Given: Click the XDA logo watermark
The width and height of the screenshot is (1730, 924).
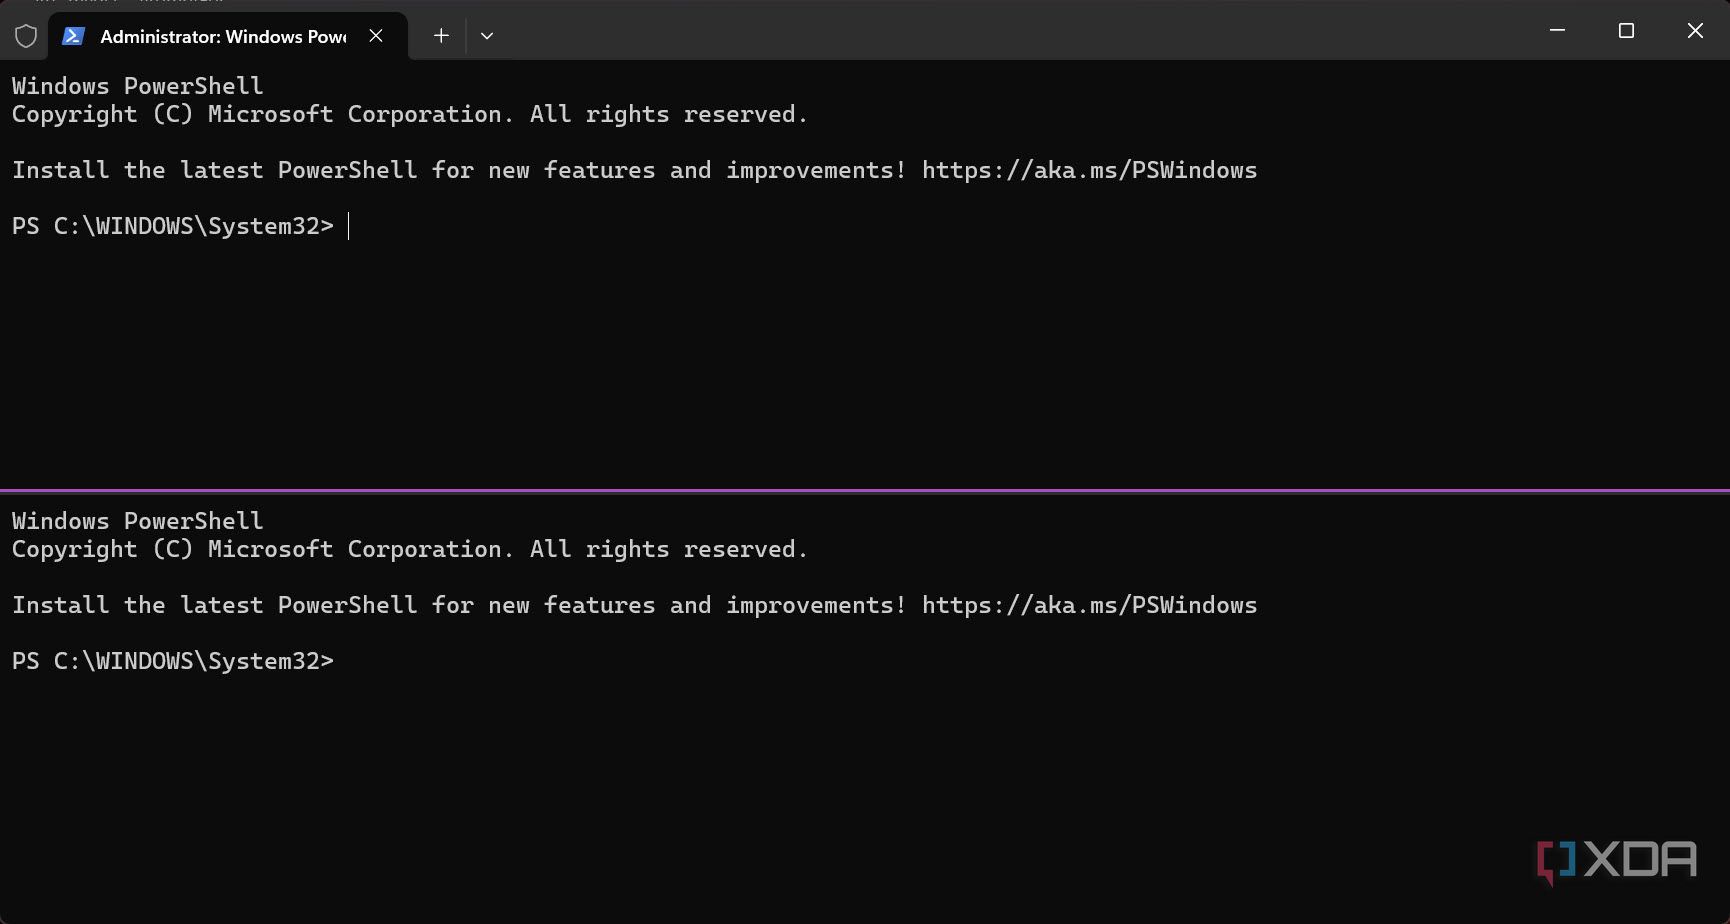Looking at the screenshot, I should pyautogui.click(x=1617, y=860).
